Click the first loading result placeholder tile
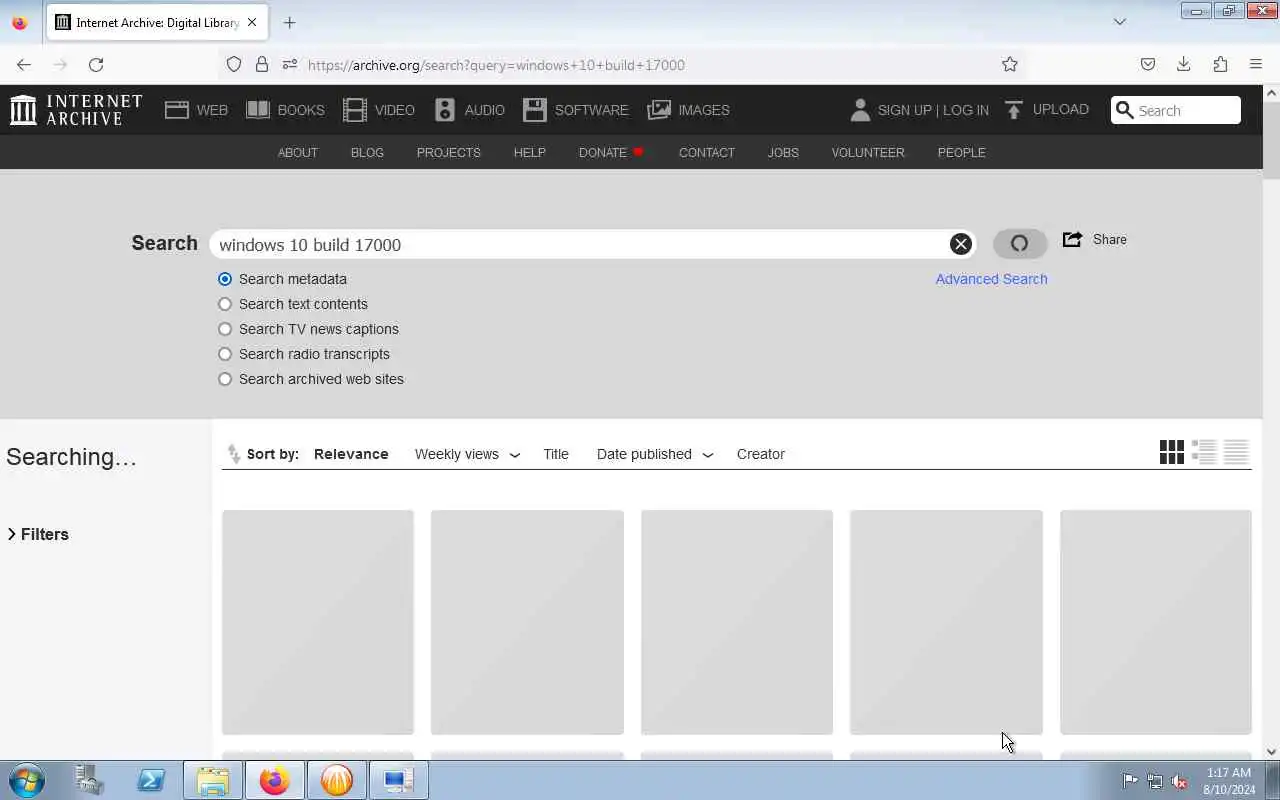 click(317, 622)
